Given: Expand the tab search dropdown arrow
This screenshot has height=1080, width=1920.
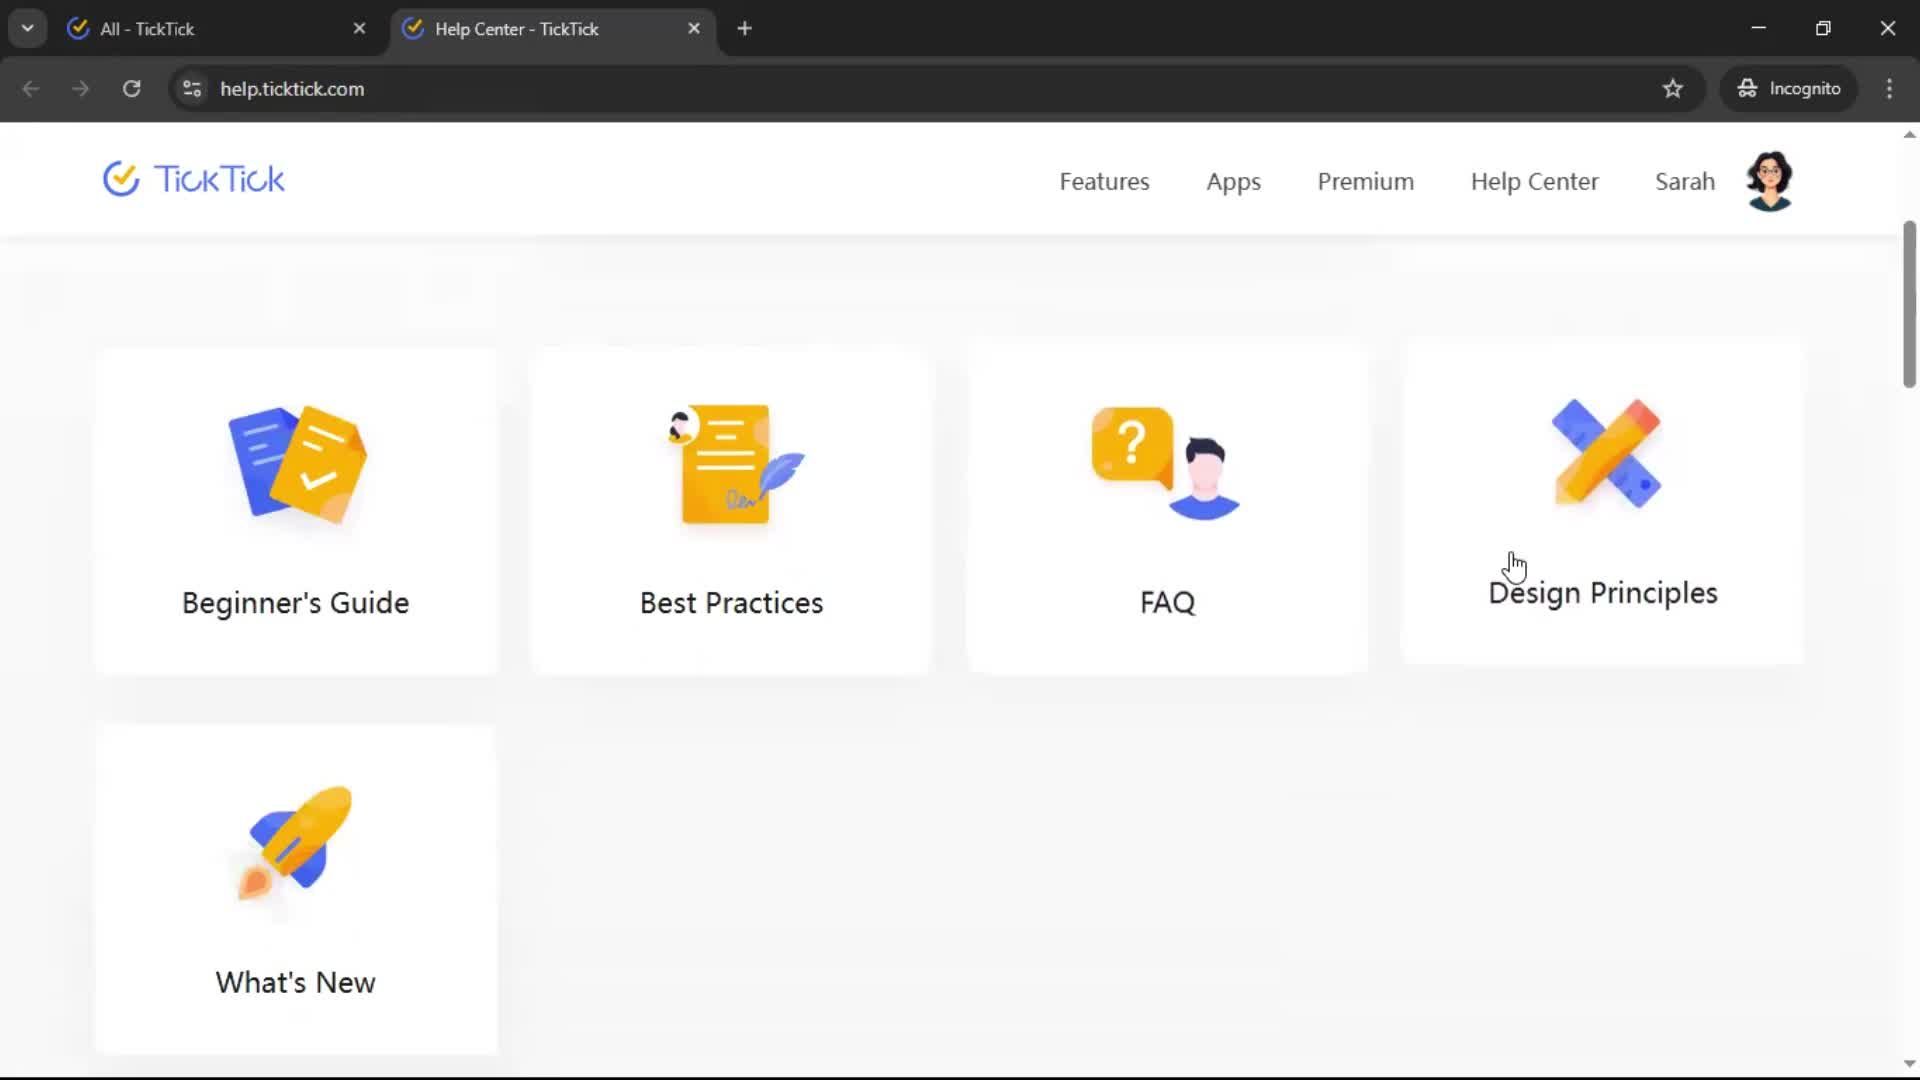Looking at the screenshot, I should [x=28, y=29].
